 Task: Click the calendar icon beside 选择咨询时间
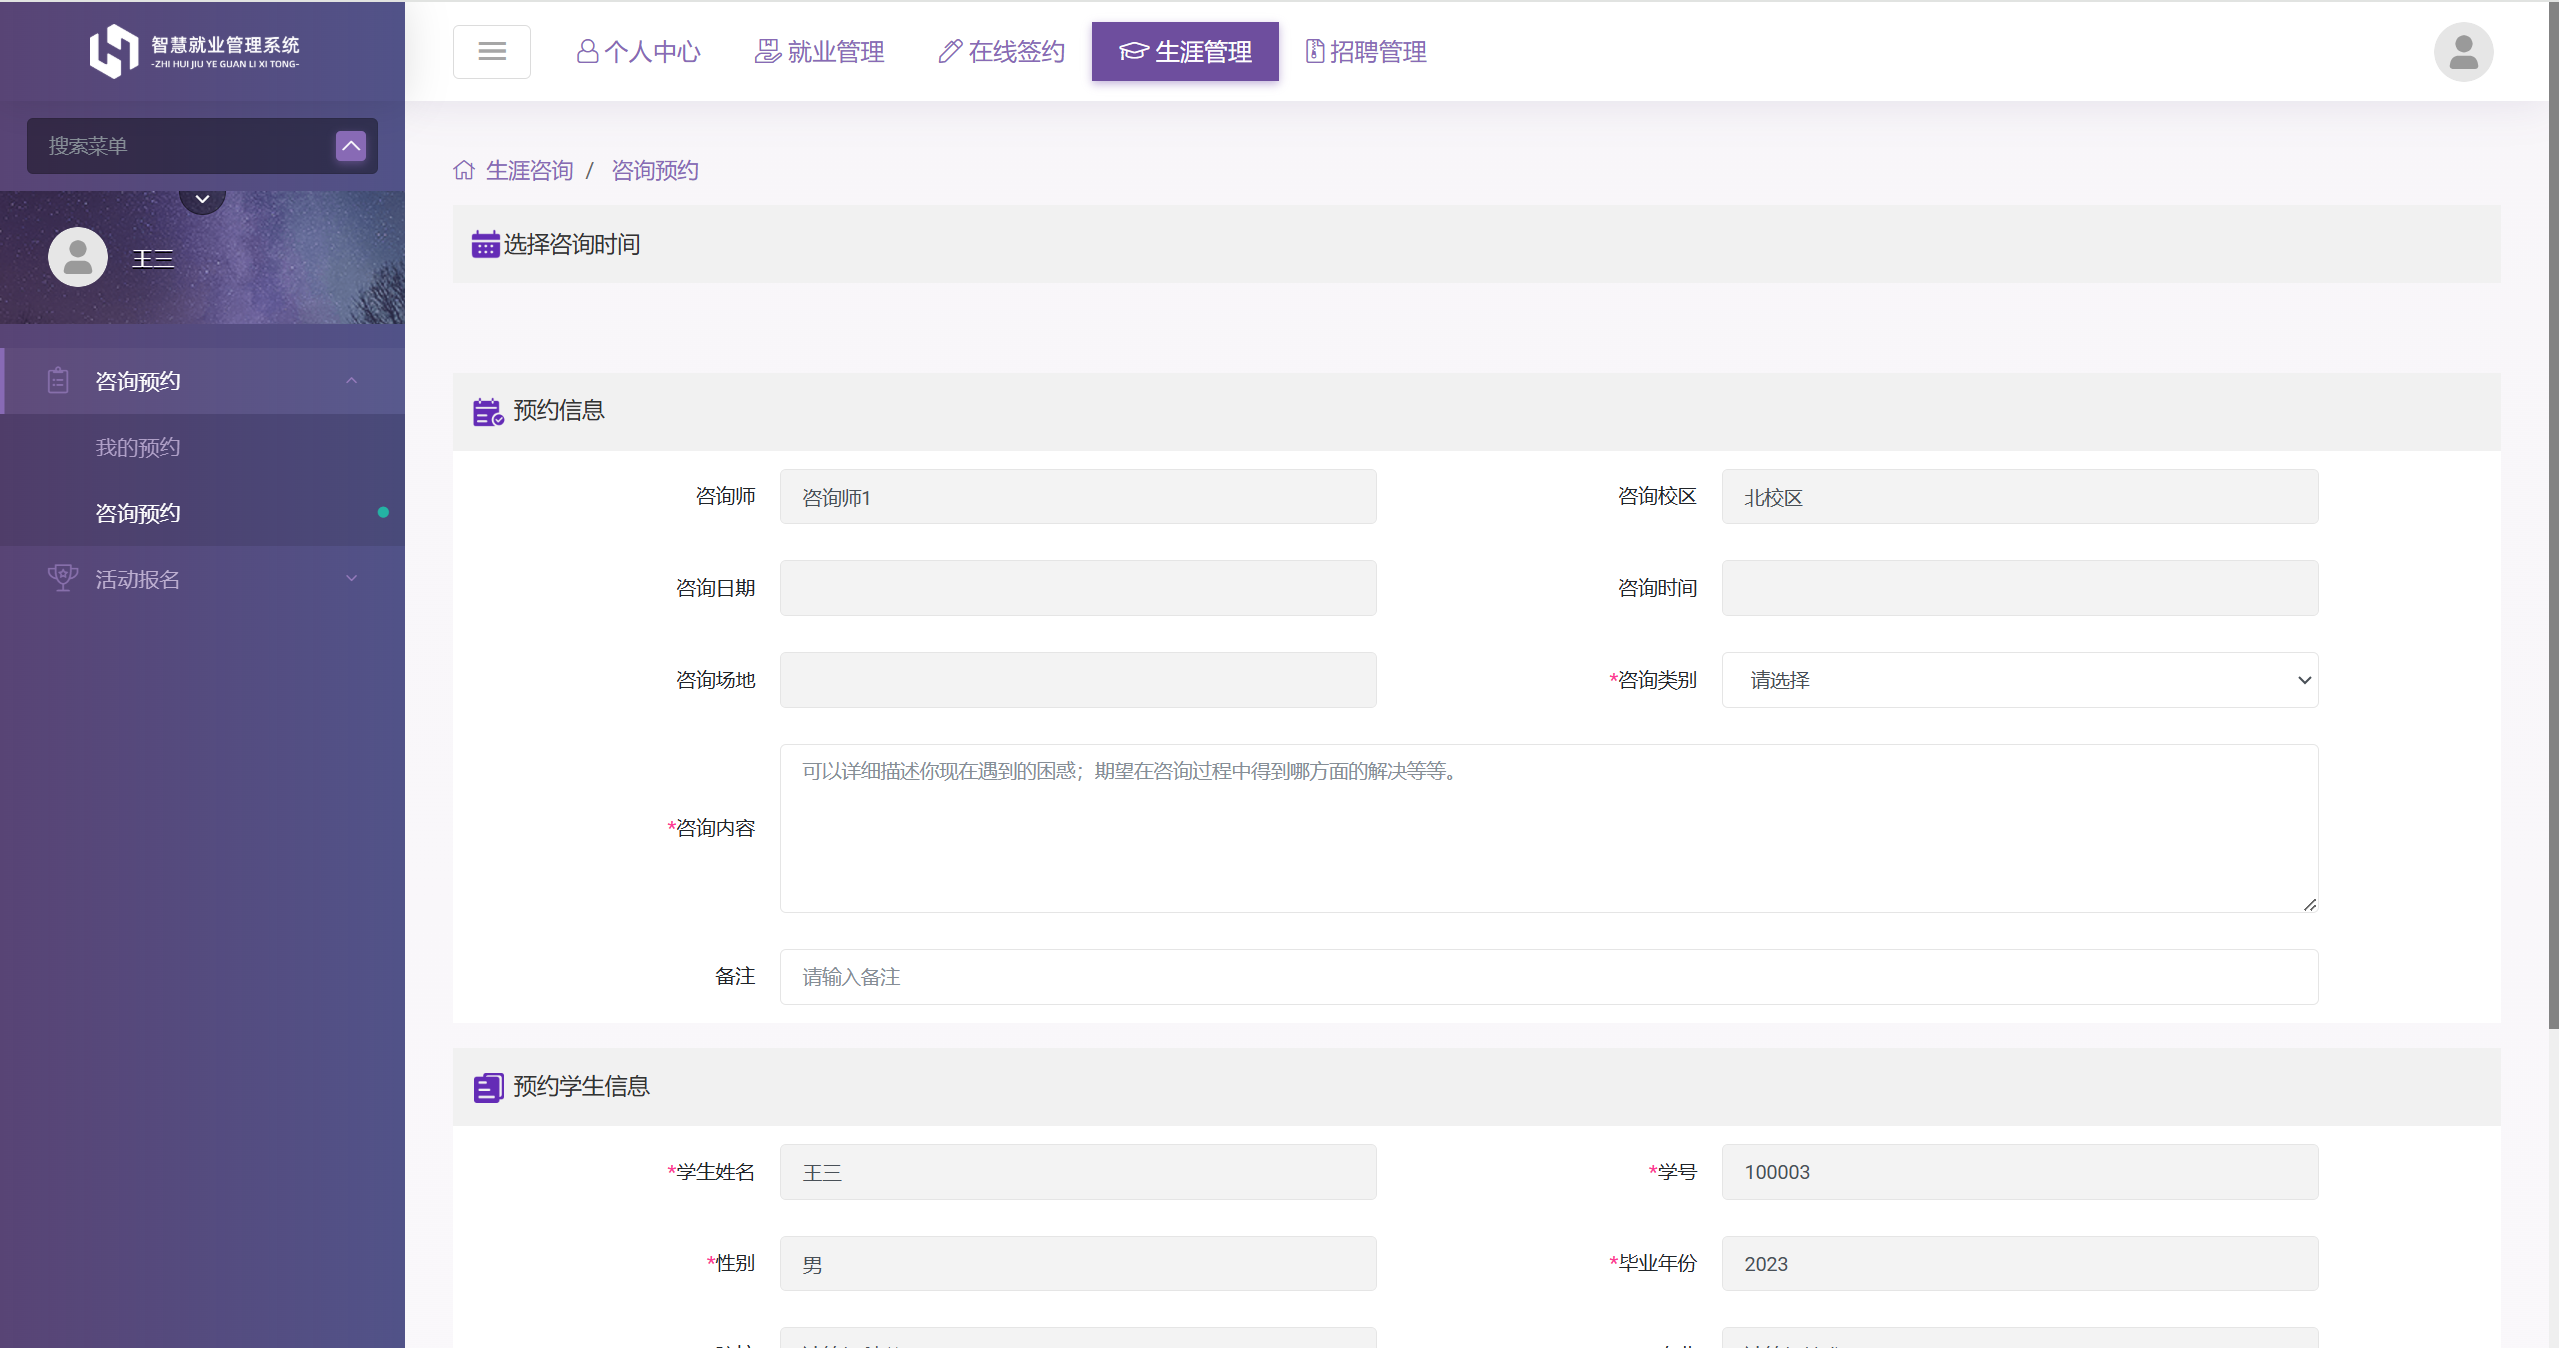click(485, 244)
